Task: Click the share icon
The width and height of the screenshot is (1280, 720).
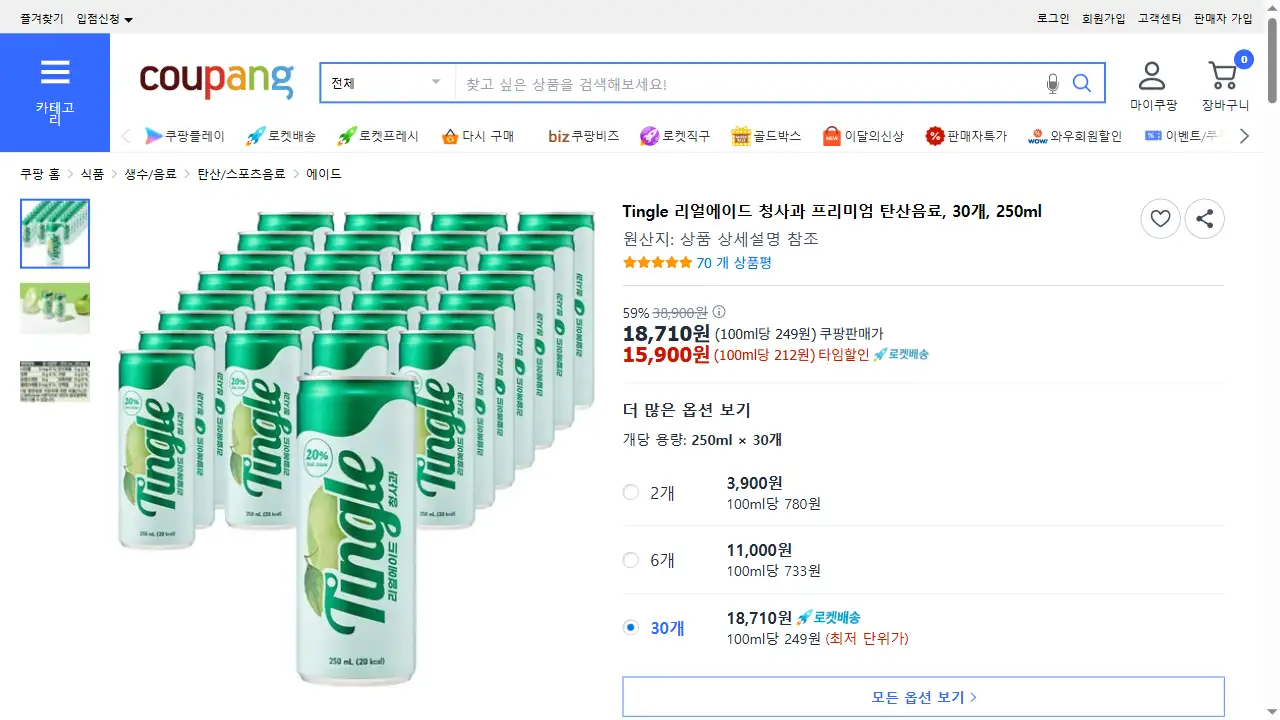Action: [1205, 219]
